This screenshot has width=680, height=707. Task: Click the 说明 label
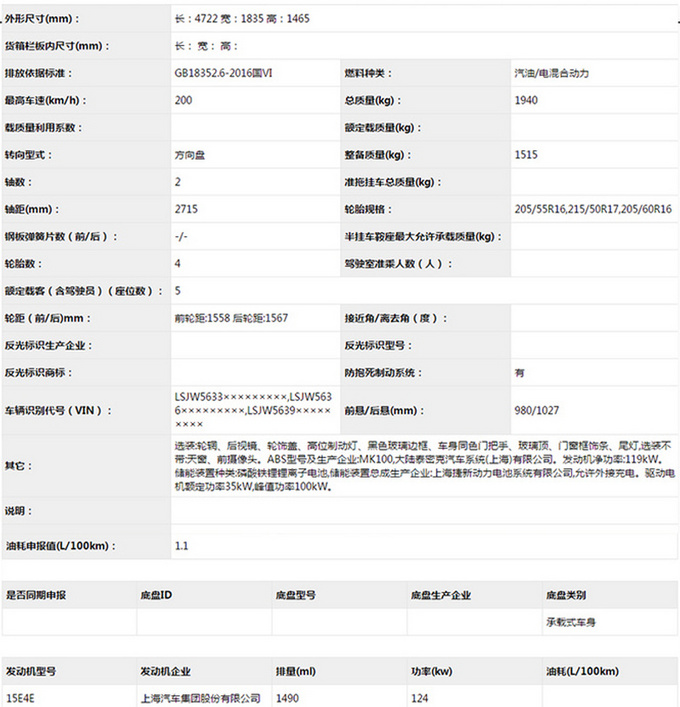pyautogui.click(x=18, y=511)
